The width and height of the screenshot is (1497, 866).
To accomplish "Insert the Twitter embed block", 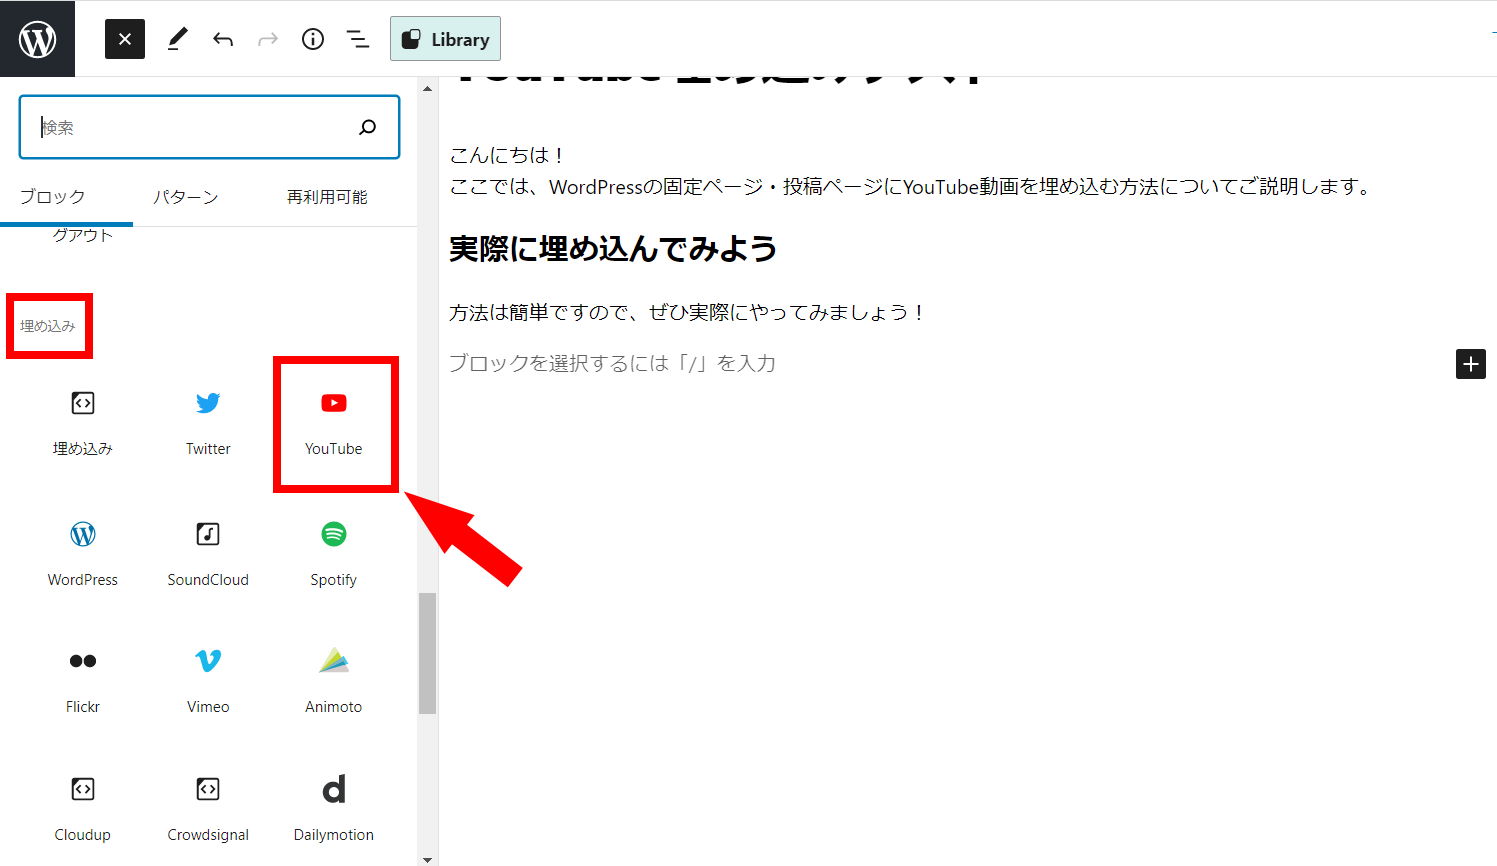I will (208, 423).
